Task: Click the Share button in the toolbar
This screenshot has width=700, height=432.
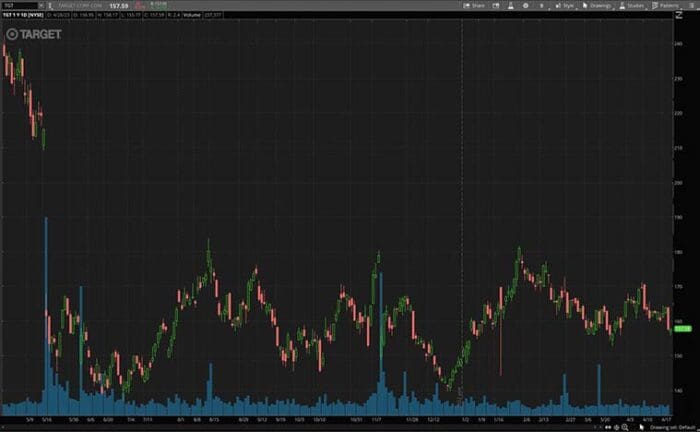Action: [474, 6]
